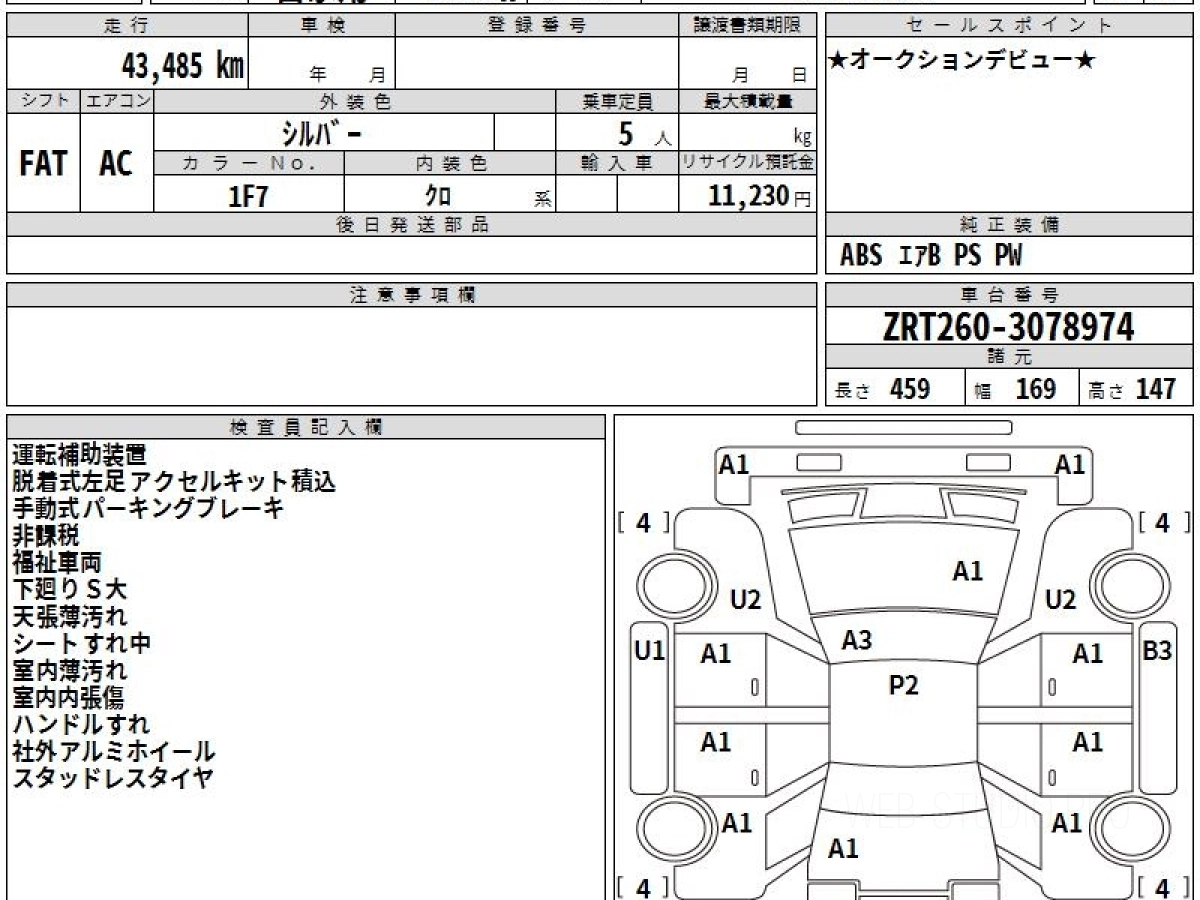1200x900 pixels.
Task: Select the P2 roof mark on diagram
Action: (x=904, y=685)
